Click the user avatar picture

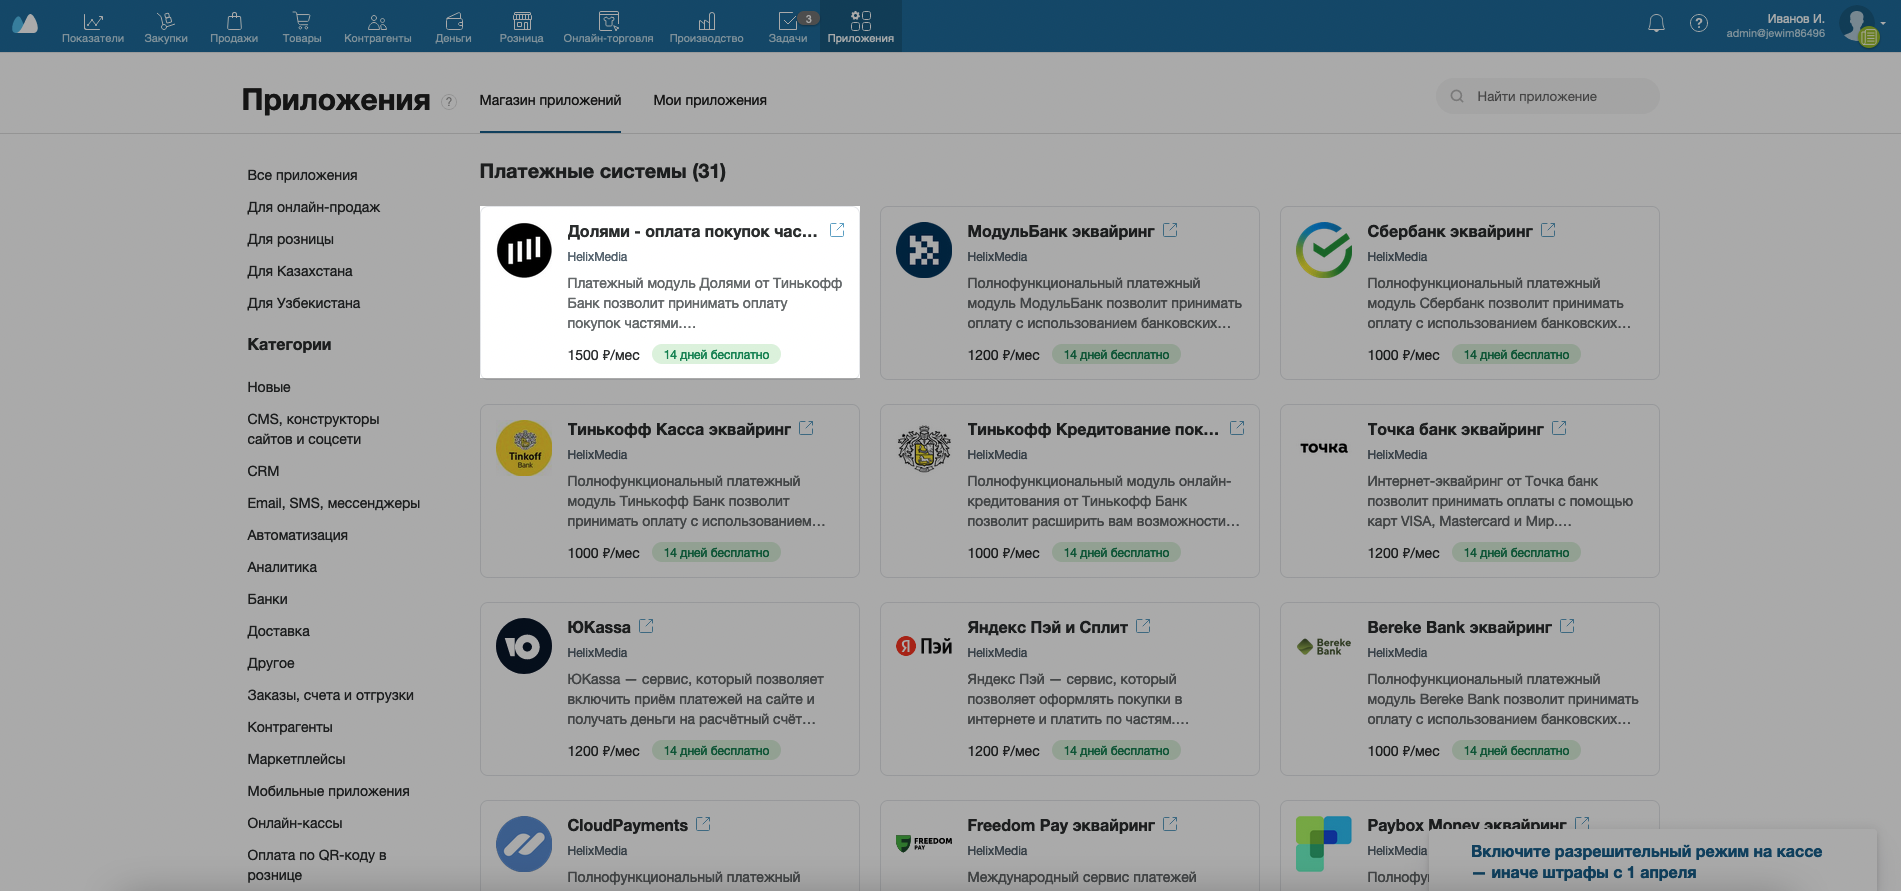[x=1858, y=25]
